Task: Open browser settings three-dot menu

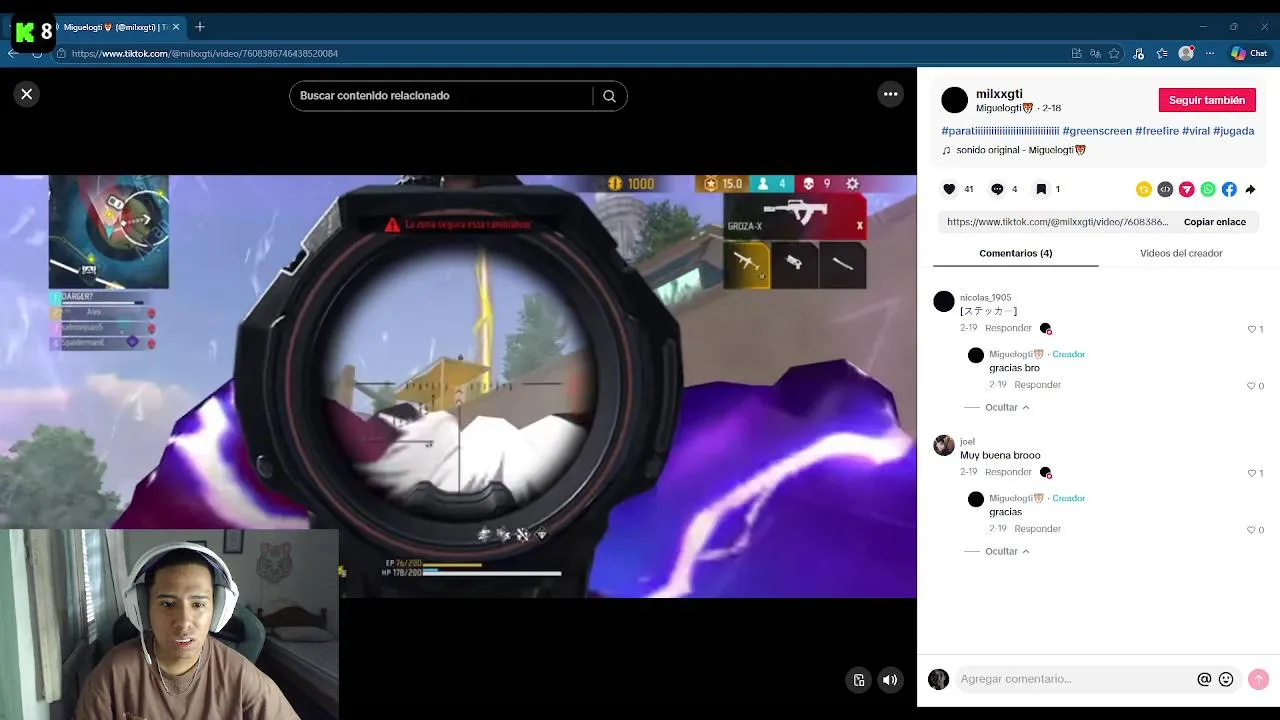Action: 1210,53
